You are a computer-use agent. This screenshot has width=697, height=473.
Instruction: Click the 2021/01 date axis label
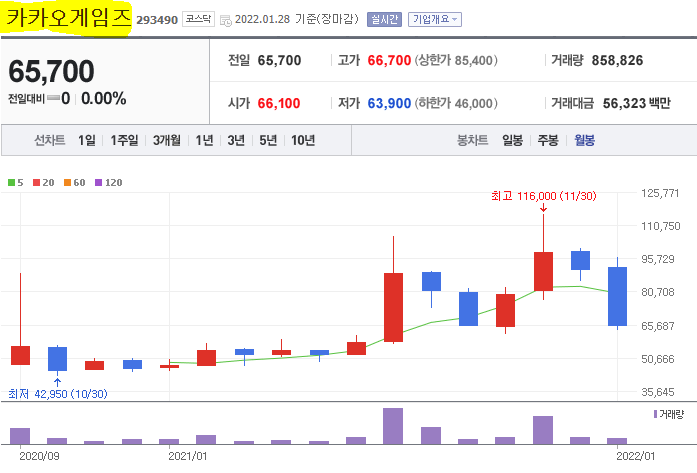pyautogui.click(x=188, y=456)
